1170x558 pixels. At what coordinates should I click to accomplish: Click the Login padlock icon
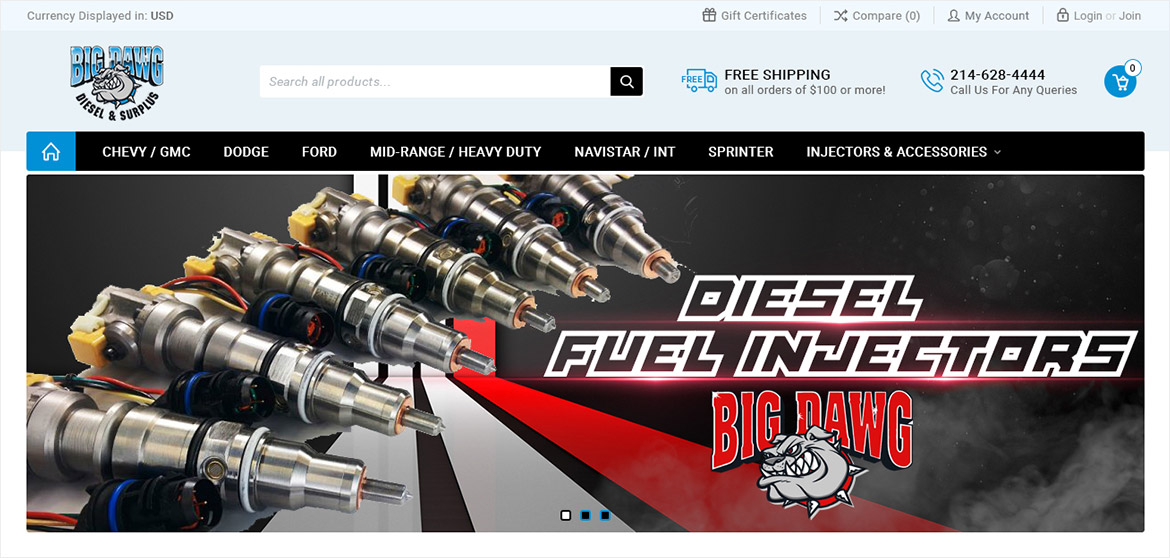pyautogui.click(x=1063, y=15)
